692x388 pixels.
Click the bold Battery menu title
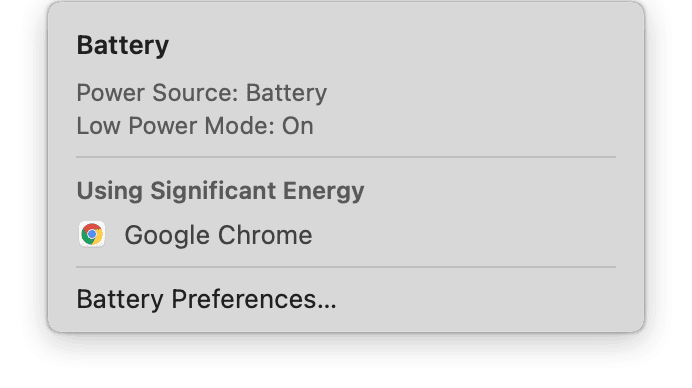[x=123, y=45]
